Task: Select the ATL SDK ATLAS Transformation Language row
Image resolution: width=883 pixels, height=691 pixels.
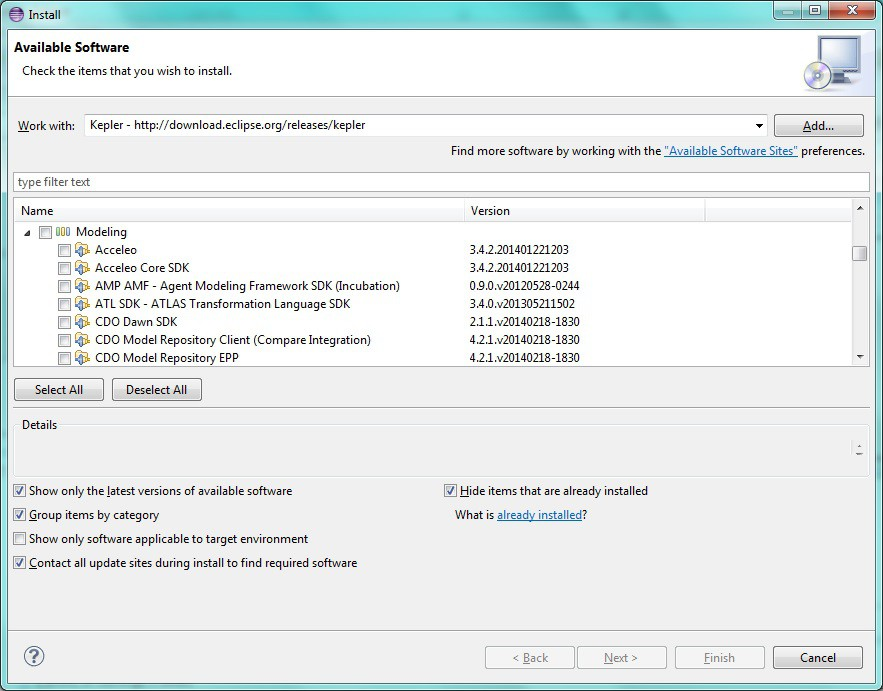Action: pos(222,304)
